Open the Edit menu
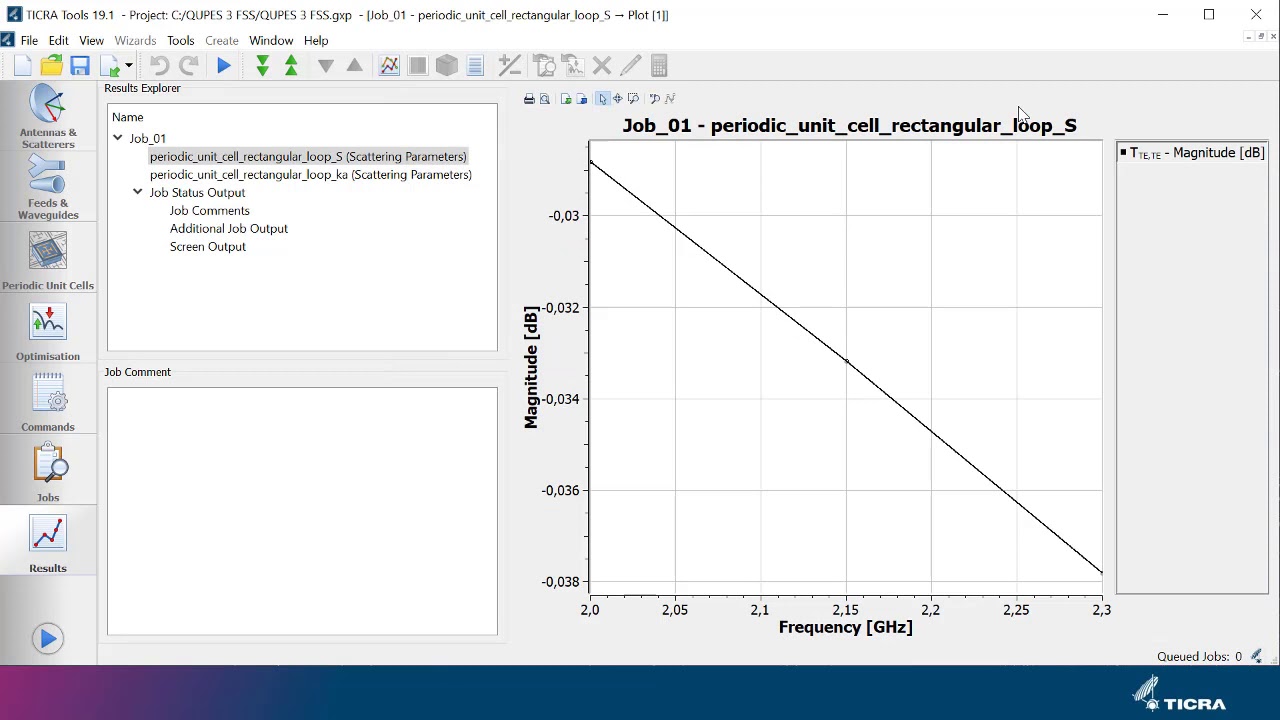Screen dimensions: 1280x720 point(59,41)
